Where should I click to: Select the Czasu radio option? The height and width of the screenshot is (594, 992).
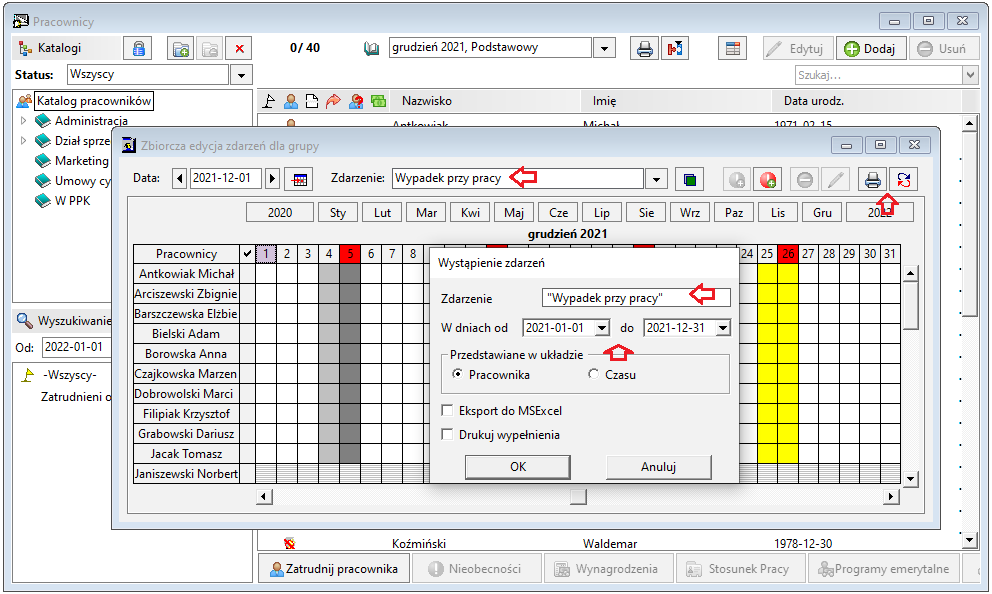pos(593,374)
